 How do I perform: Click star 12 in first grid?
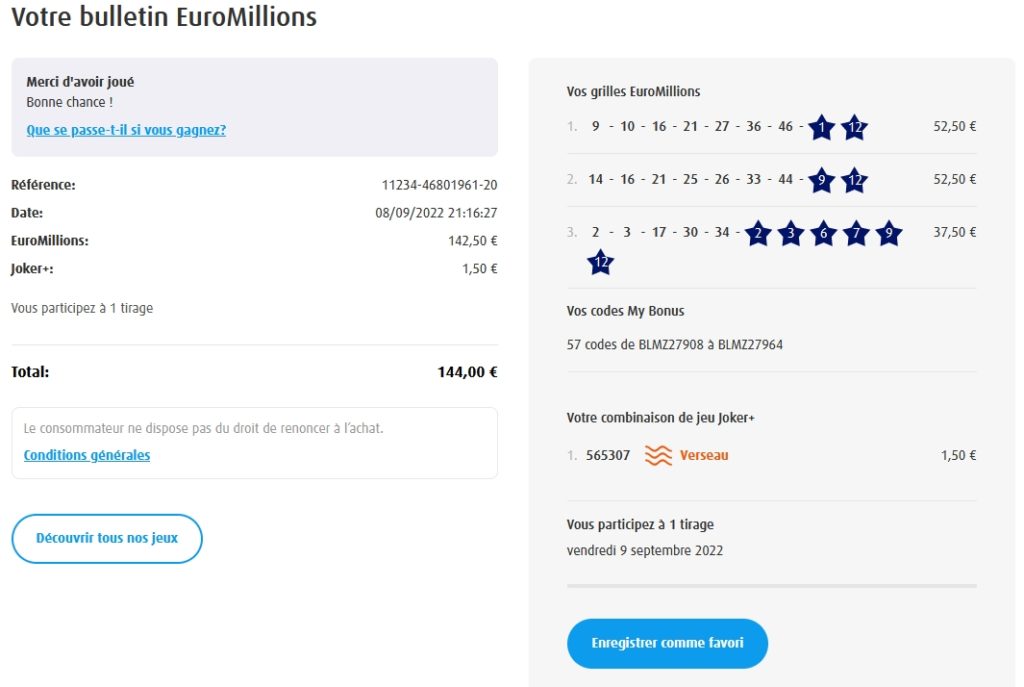[x=854, y=128]
